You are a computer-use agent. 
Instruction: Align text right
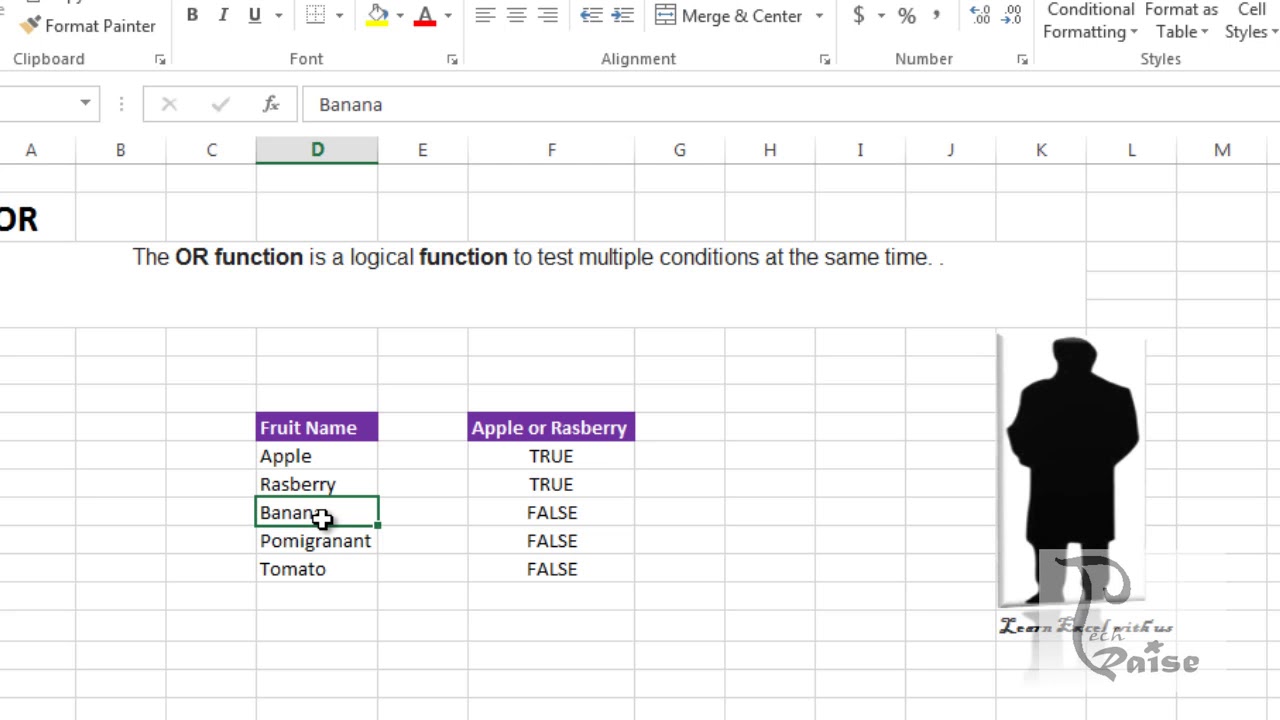click(547, 15)
